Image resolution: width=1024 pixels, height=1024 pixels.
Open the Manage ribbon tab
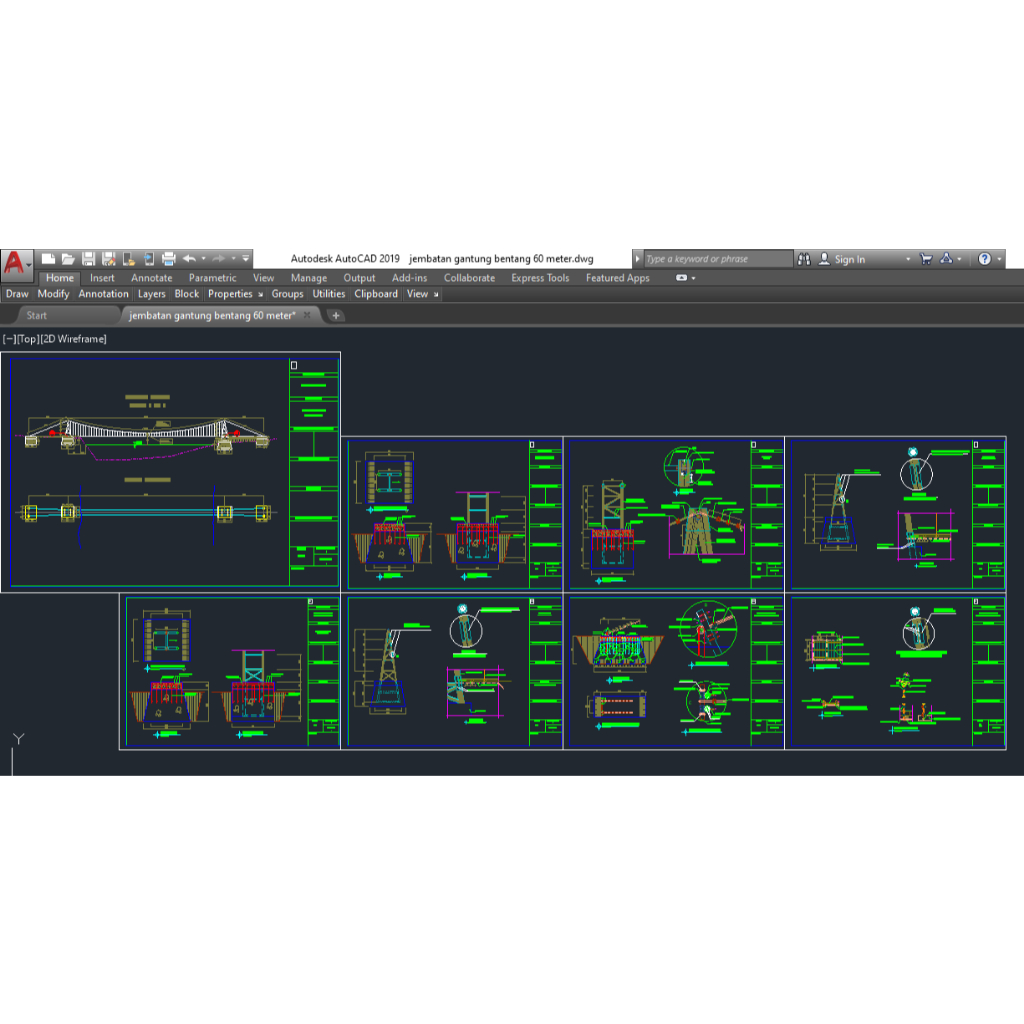309,278
